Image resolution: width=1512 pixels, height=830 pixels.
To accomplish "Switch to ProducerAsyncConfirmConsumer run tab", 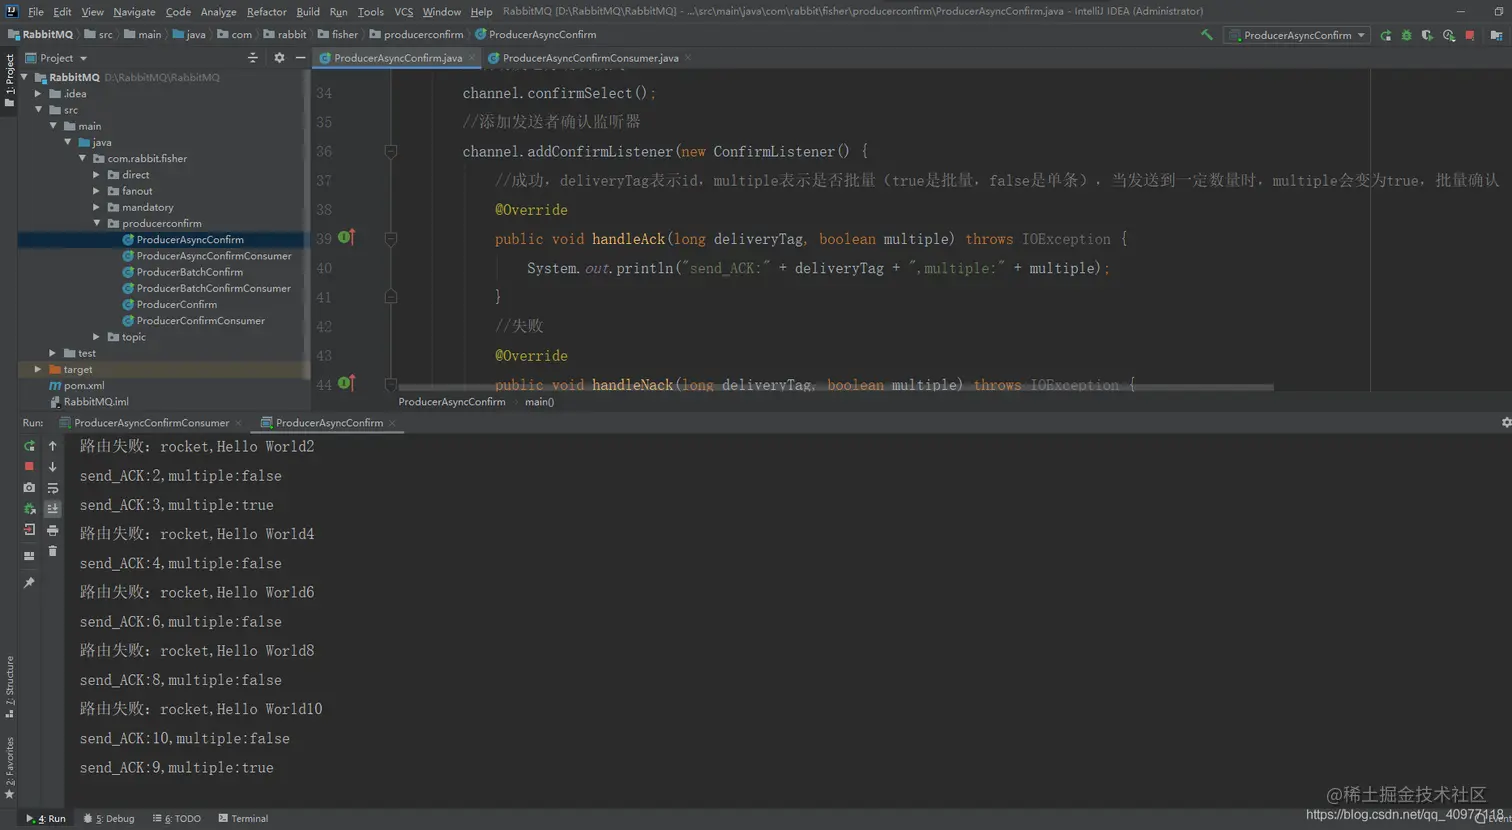I will point(151,423).
